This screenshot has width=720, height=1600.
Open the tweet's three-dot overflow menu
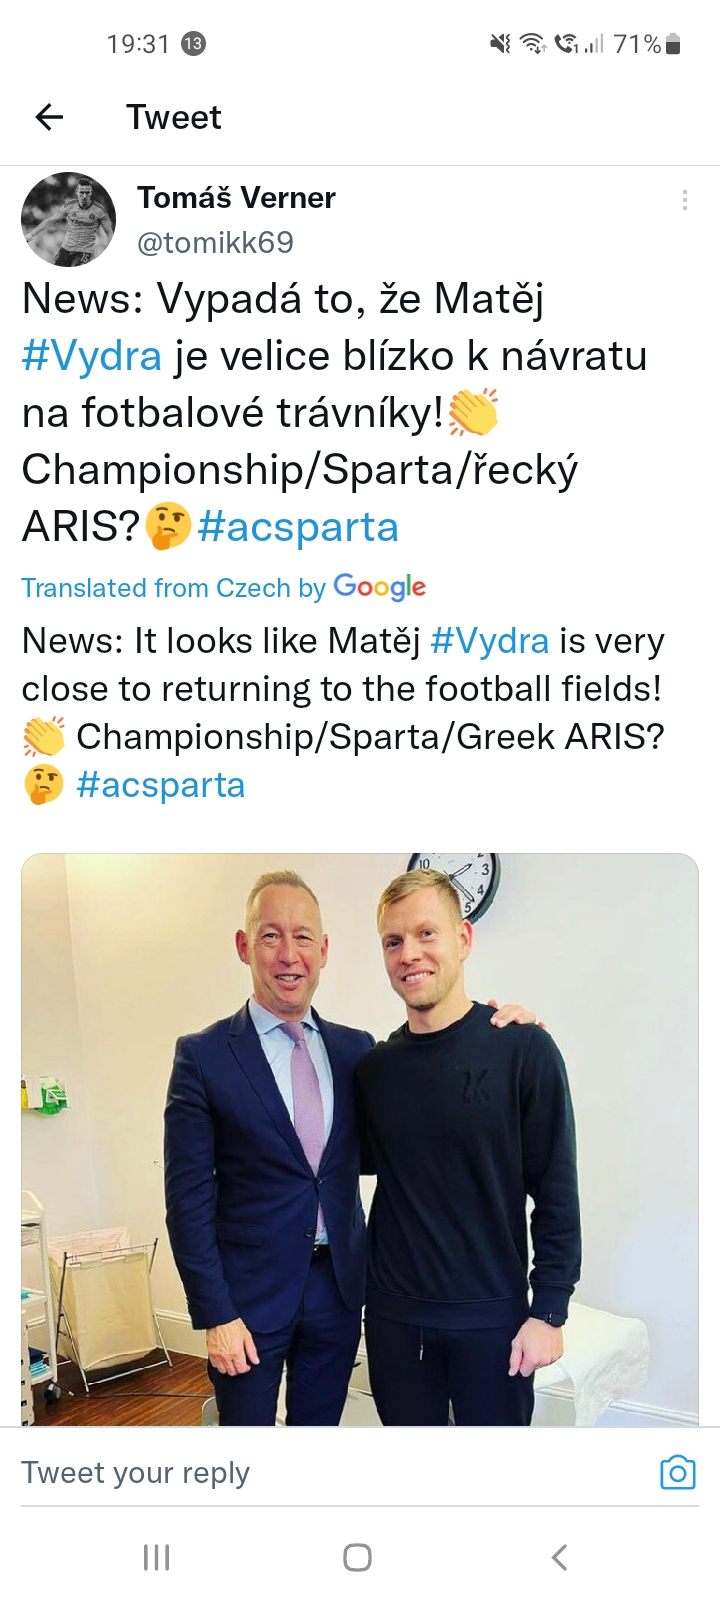coord(684,200)
